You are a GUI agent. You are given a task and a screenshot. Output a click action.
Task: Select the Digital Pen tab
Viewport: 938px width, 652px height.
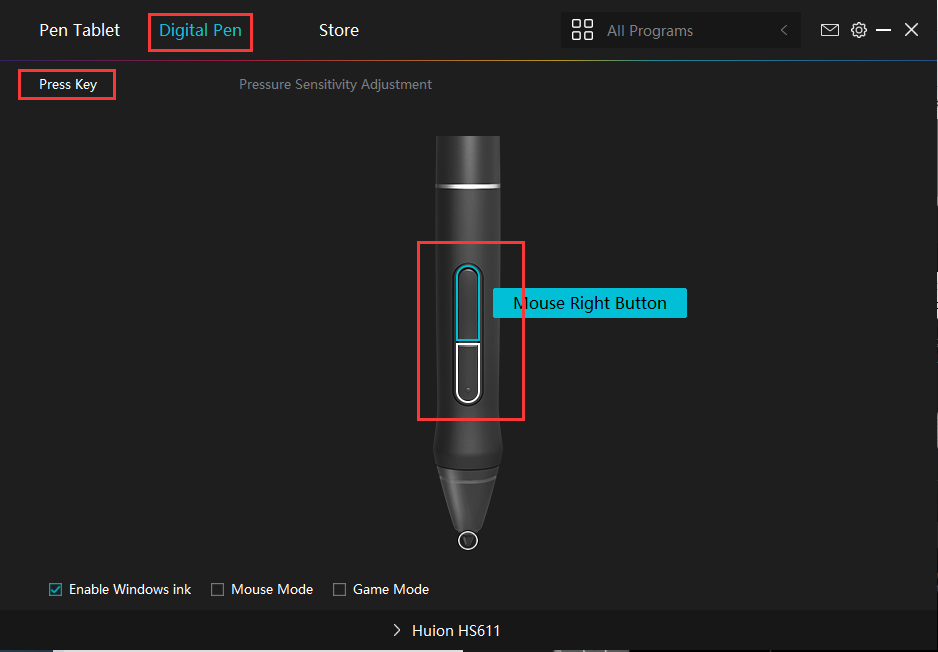(x=200, y=31)
